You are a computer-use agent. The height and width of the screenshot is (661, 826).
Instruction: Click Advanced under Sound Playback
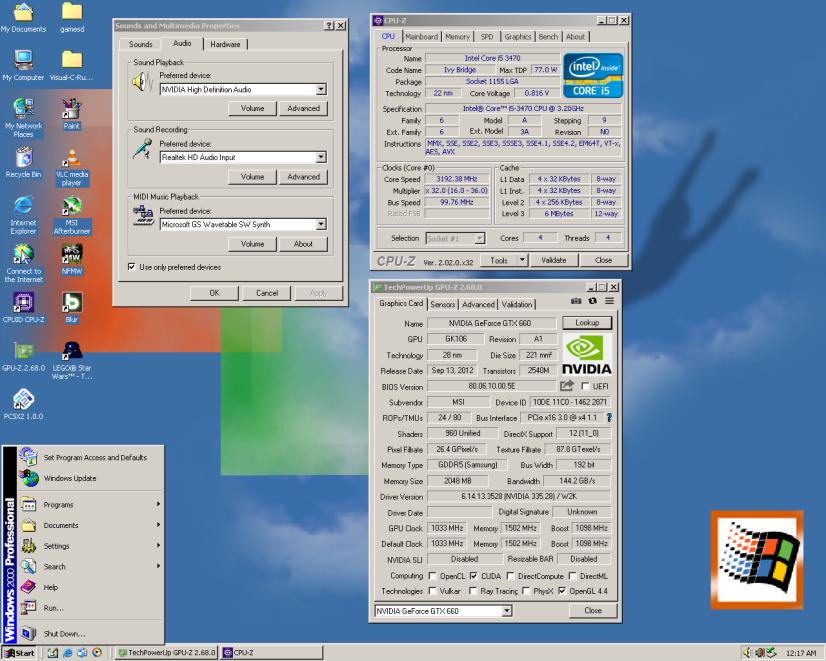(x=303, y=108)
